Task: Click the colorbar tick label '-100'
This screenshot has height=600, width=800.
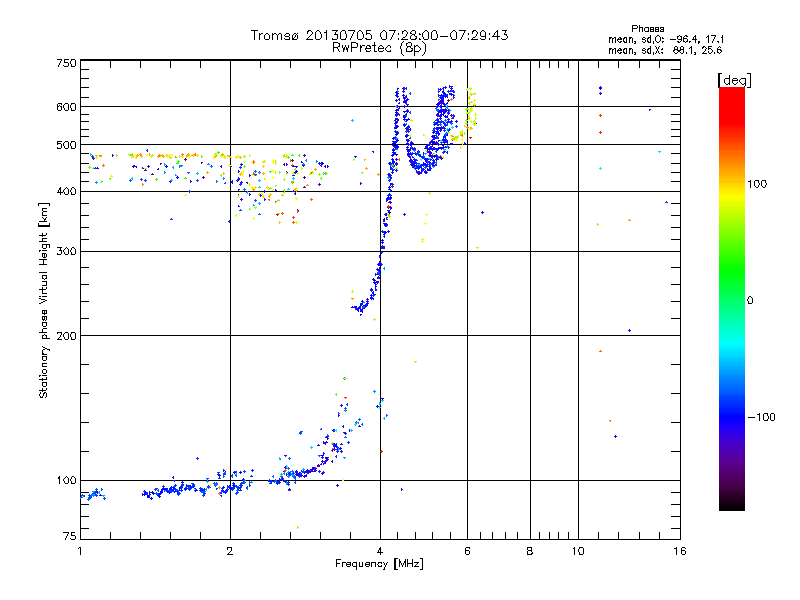Action: (761, 417)
